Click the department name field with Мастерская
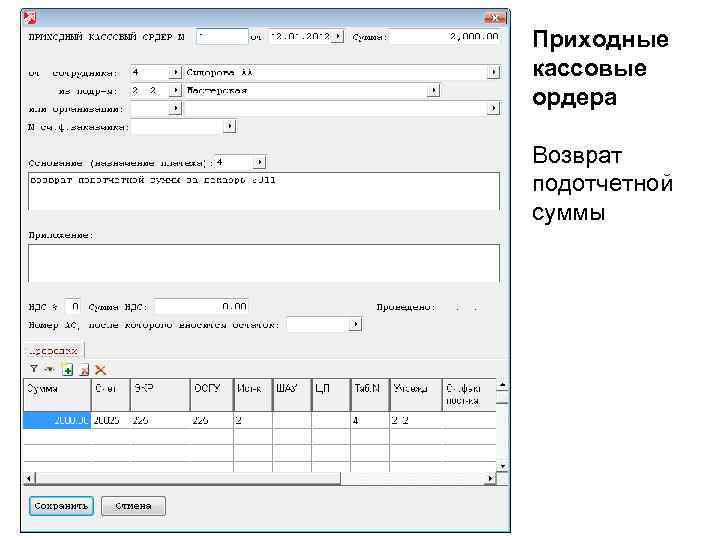This screenshot has width=720, height=540. [x=306, y=90]
